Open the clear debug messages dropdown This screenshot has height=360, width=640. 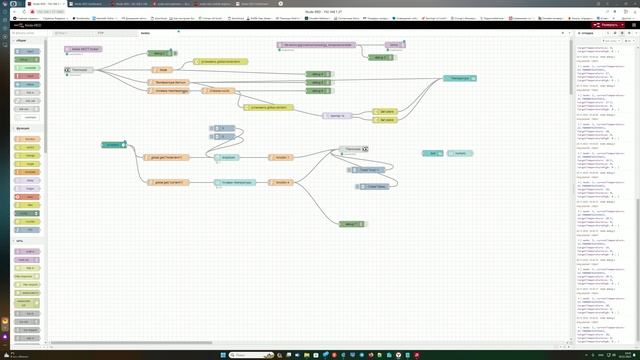coord(628,41)
